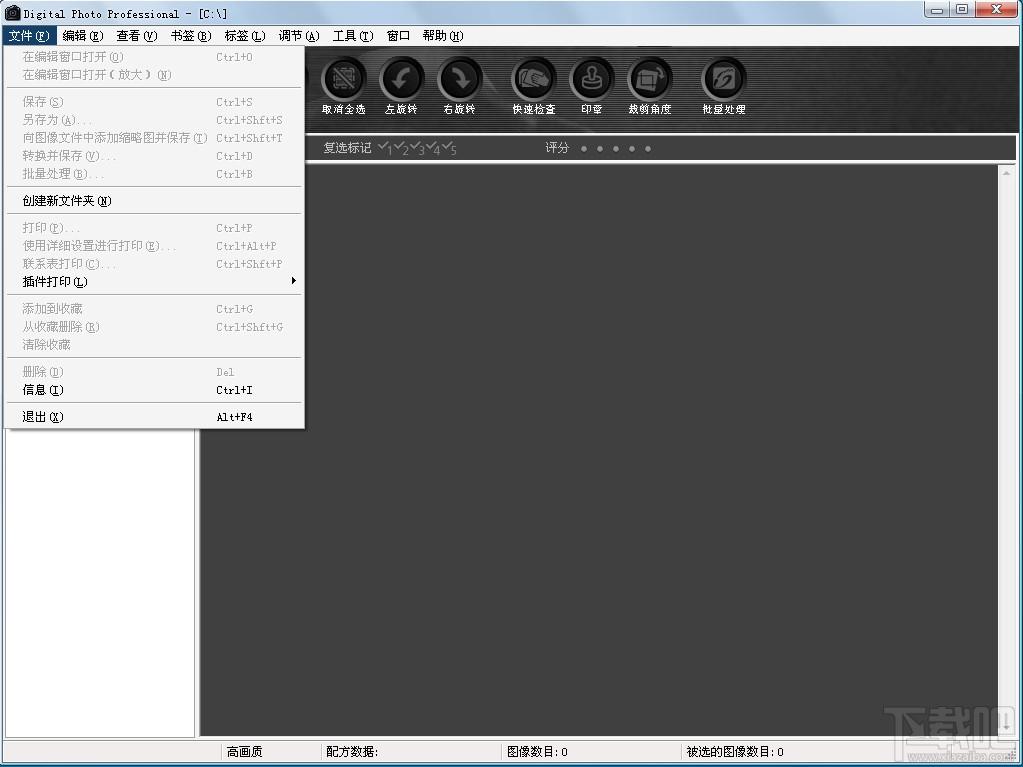The height and width of the screenshot is (767, 1023).
Task: Click the 高画质 status bar entry
Action: 245,752
